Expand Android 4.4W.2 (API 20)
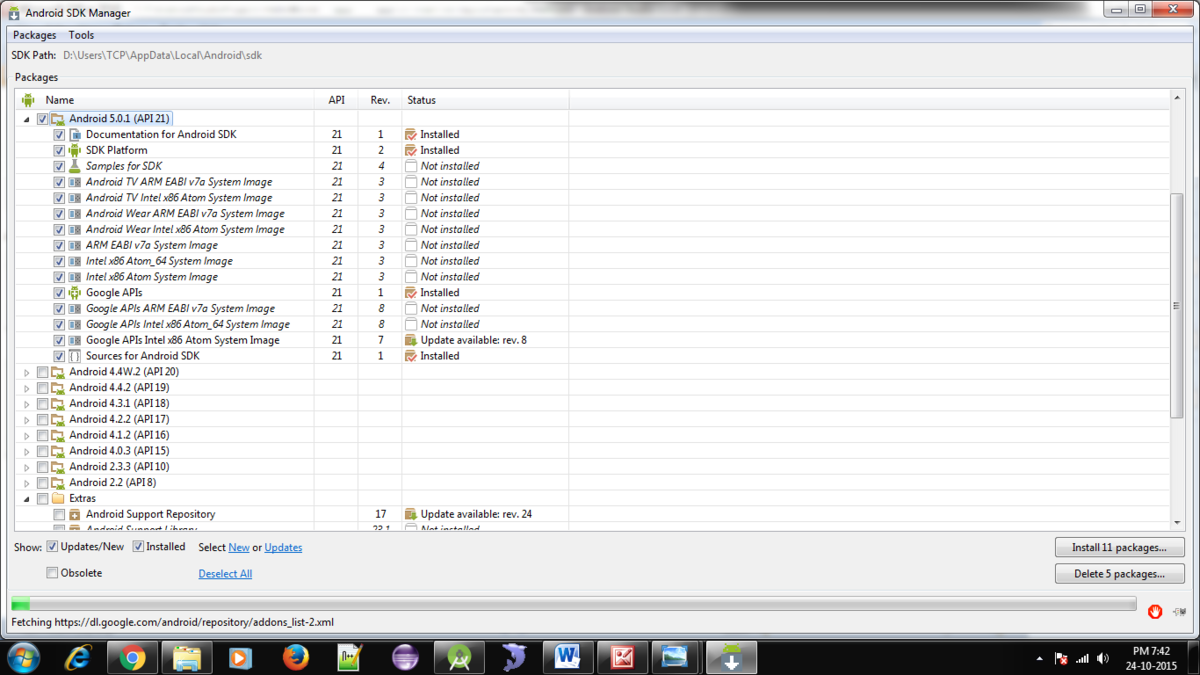Image resolution: width=1200 pixels, height=675 pixels. coord(27,372)
